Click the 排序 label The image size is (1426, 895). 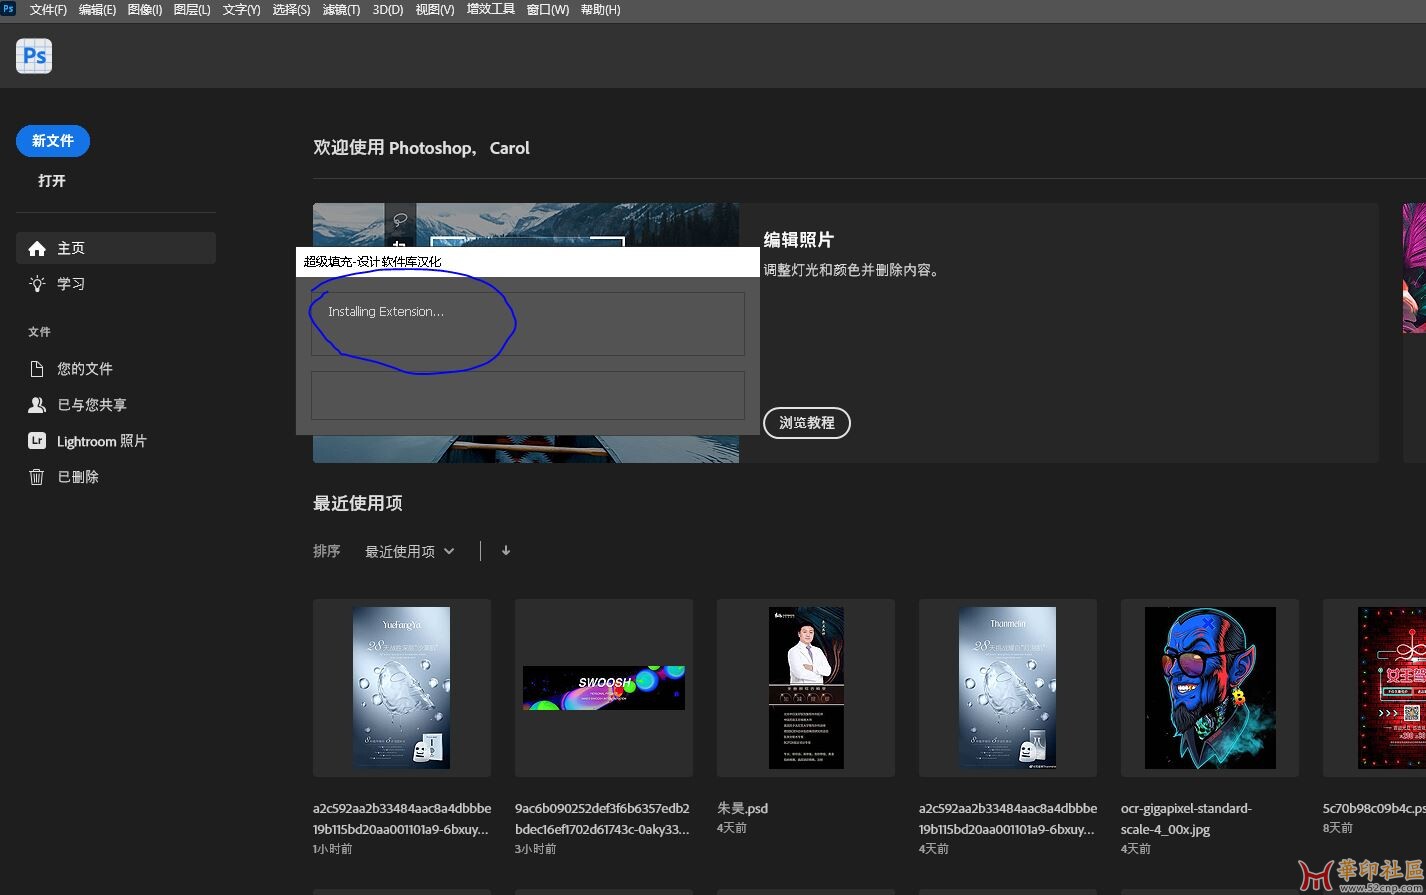pos(327,551)
